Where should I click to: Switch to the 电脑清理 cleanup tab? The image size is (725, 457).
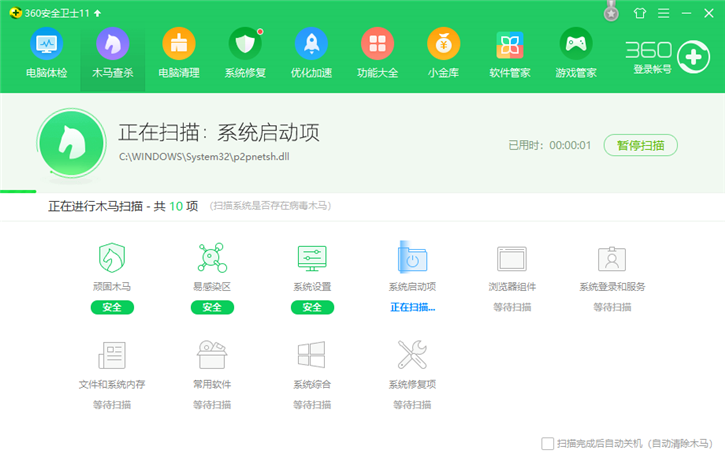(x=178, y=53)
